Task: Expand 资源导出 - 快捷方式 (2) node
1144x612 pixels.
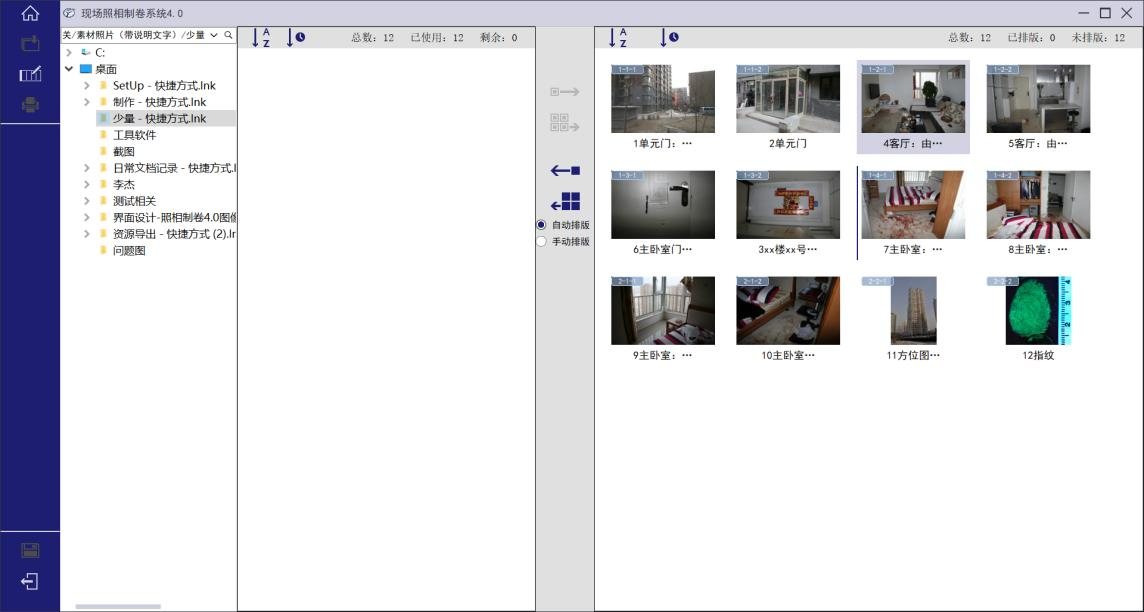Action: (x=86, y=234)
